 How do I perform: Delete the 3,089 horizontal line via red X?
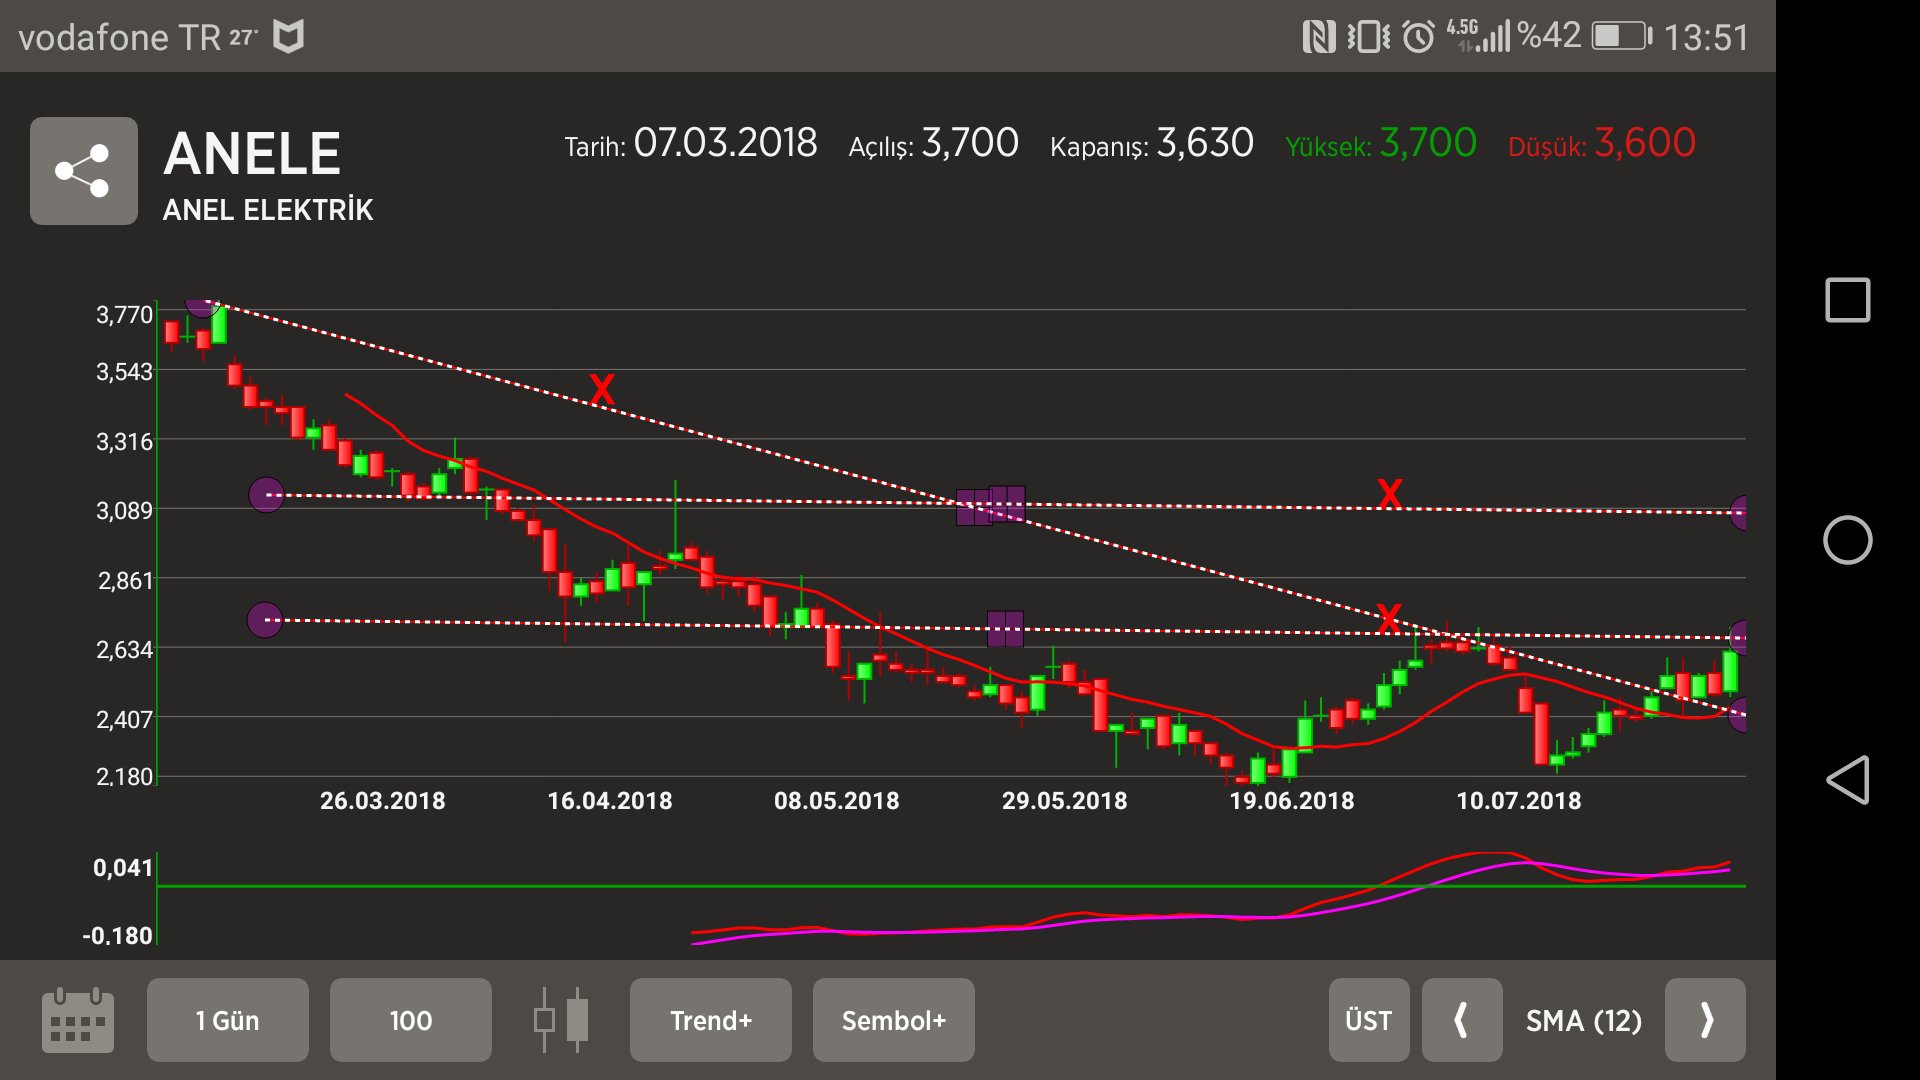(x=1389, y=493)
